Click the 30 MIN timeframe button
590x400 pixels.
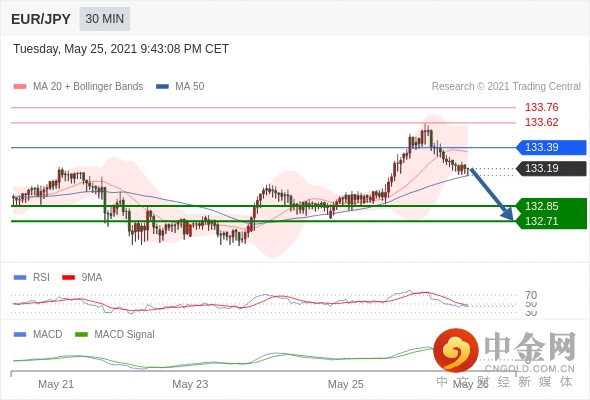click(x=105, y=19)
